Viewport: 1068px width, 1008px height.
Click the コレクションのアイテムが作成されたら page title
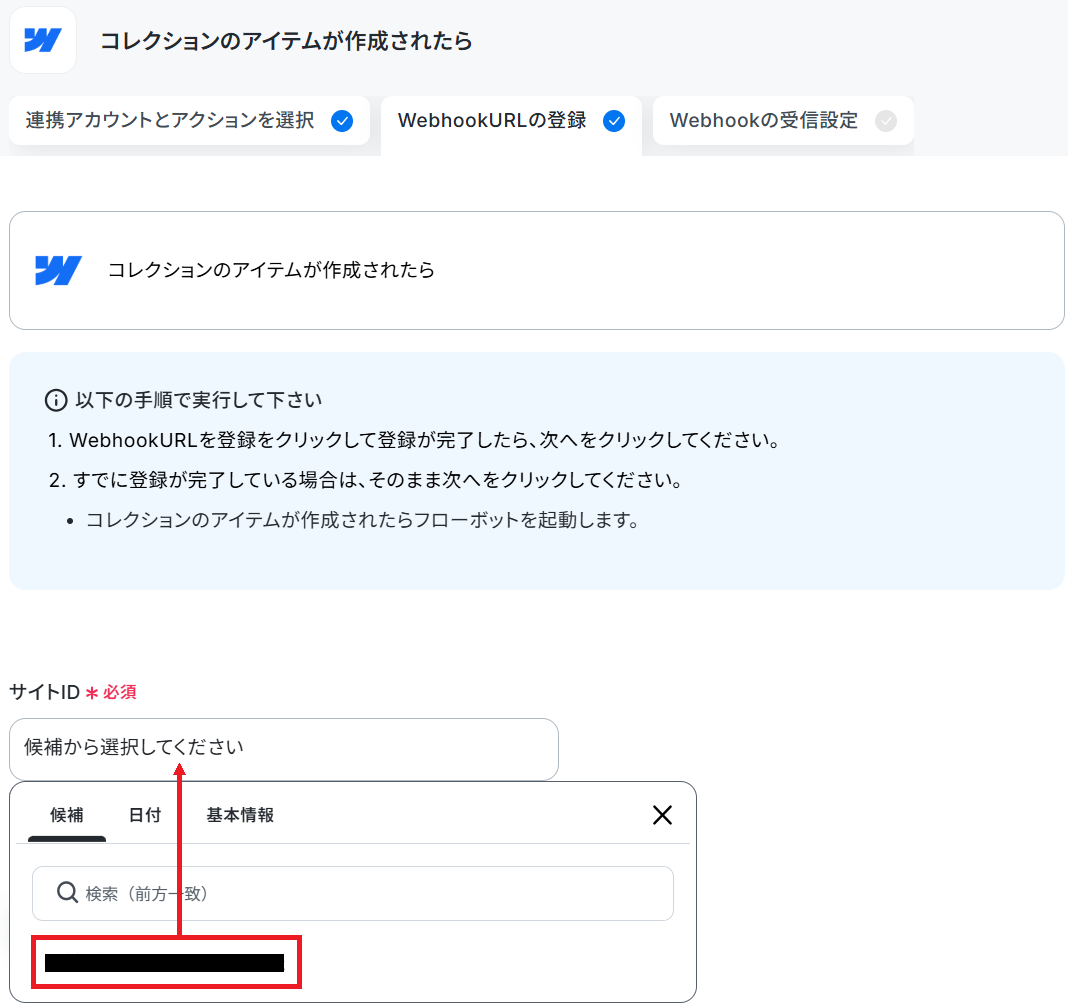pyautogui.click(x=286, y=41)
